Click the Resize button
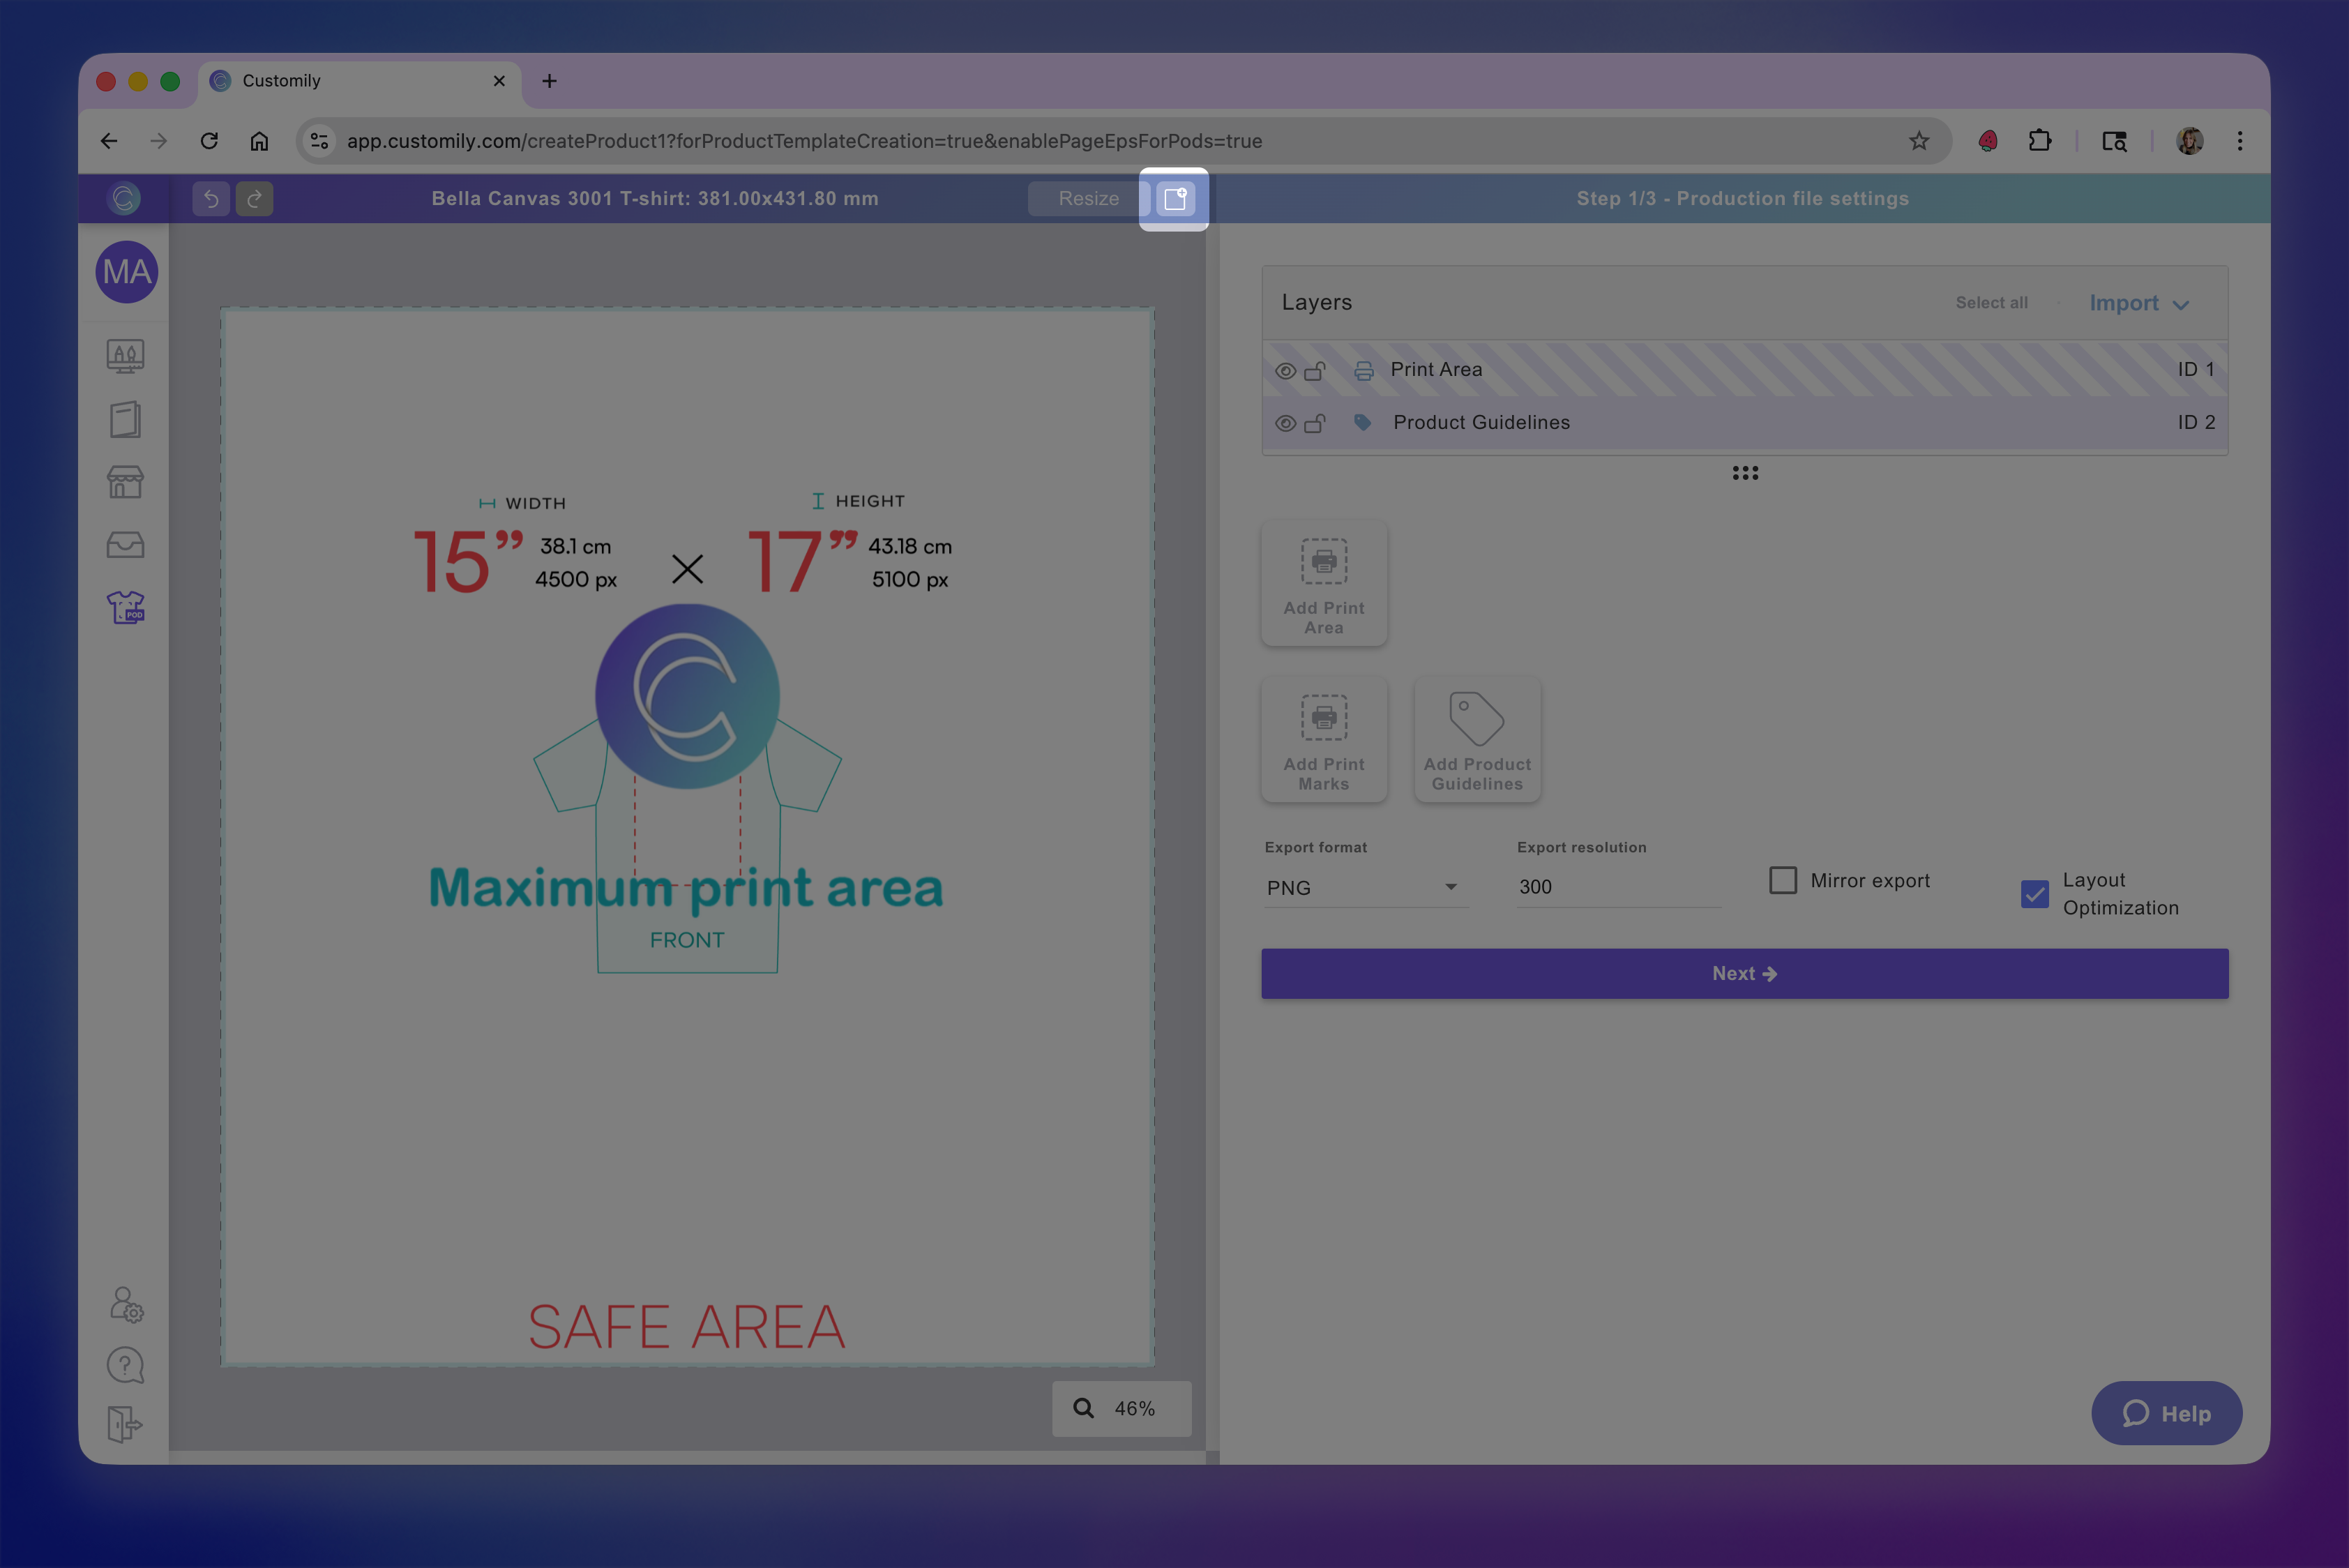Image resolution: width=2349 pixels, height=1568 pixels. point(1088,199)
